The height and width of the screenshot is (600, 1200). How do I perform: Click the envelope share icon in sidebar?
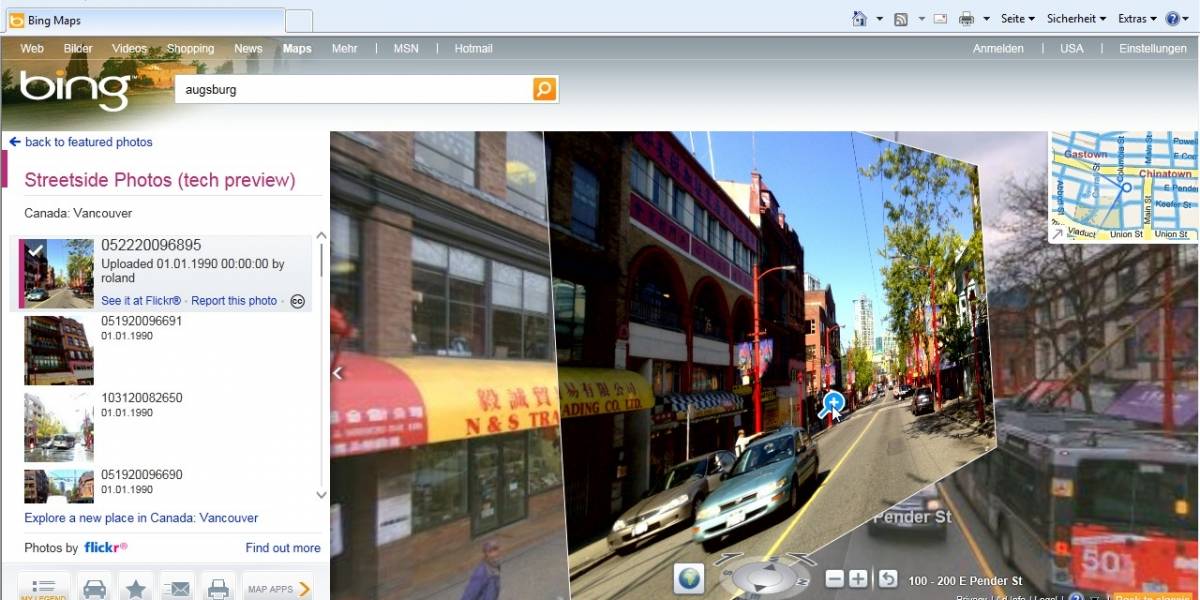177,588
